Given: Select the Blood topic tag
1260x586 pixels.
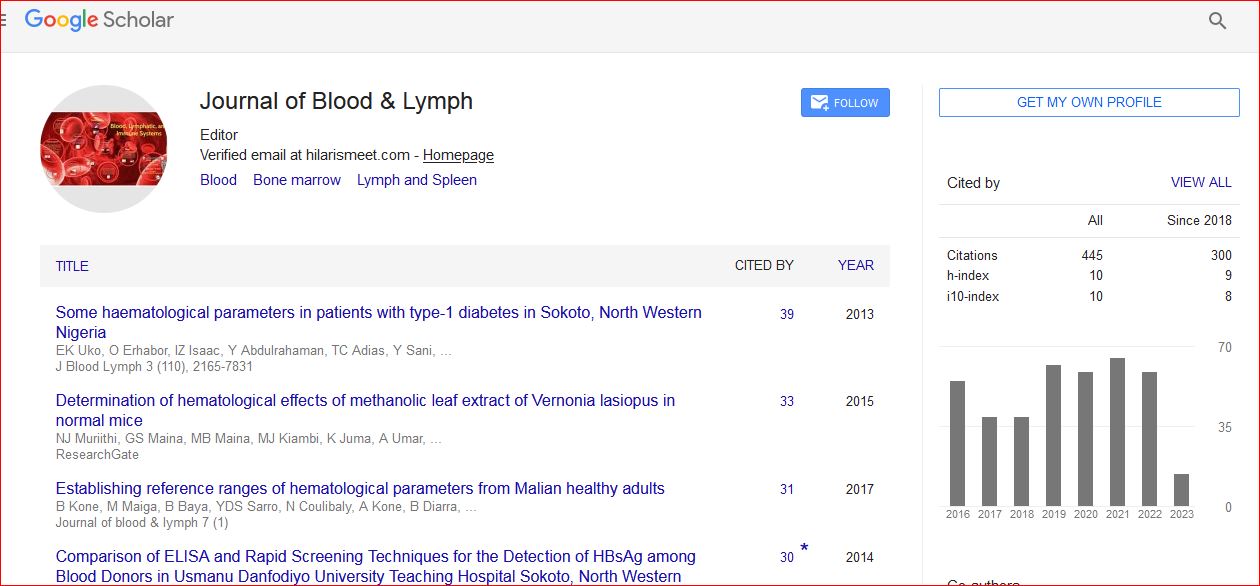Looking at the screenshot, I should (218, 180).
